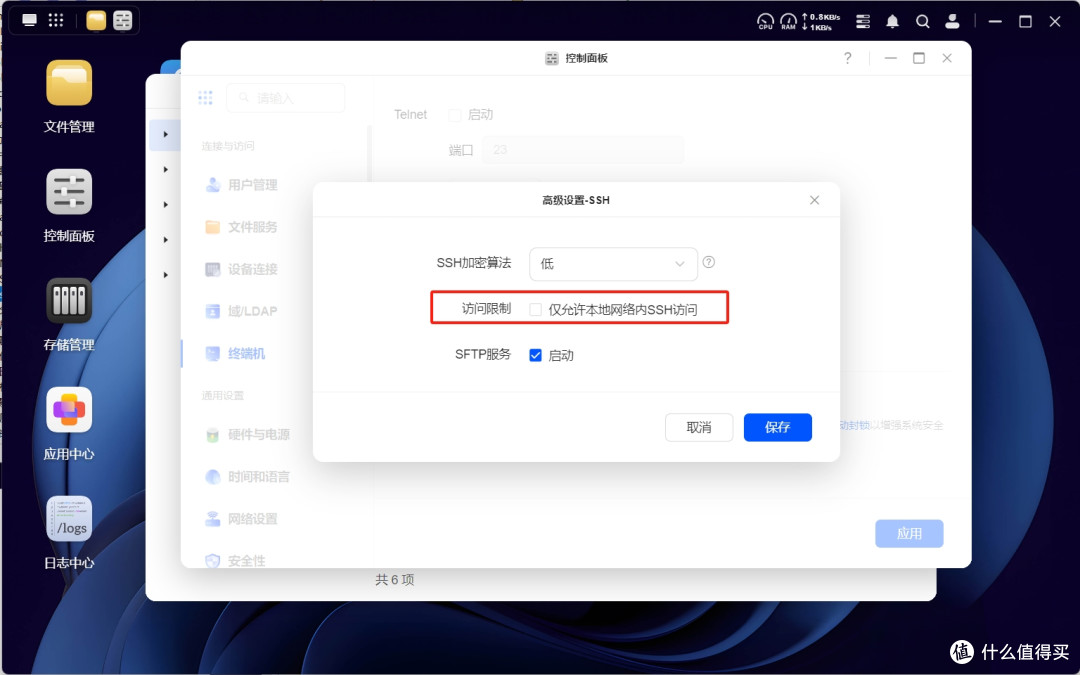Open 应用中心 desktop icon

(x=69, y=410)
